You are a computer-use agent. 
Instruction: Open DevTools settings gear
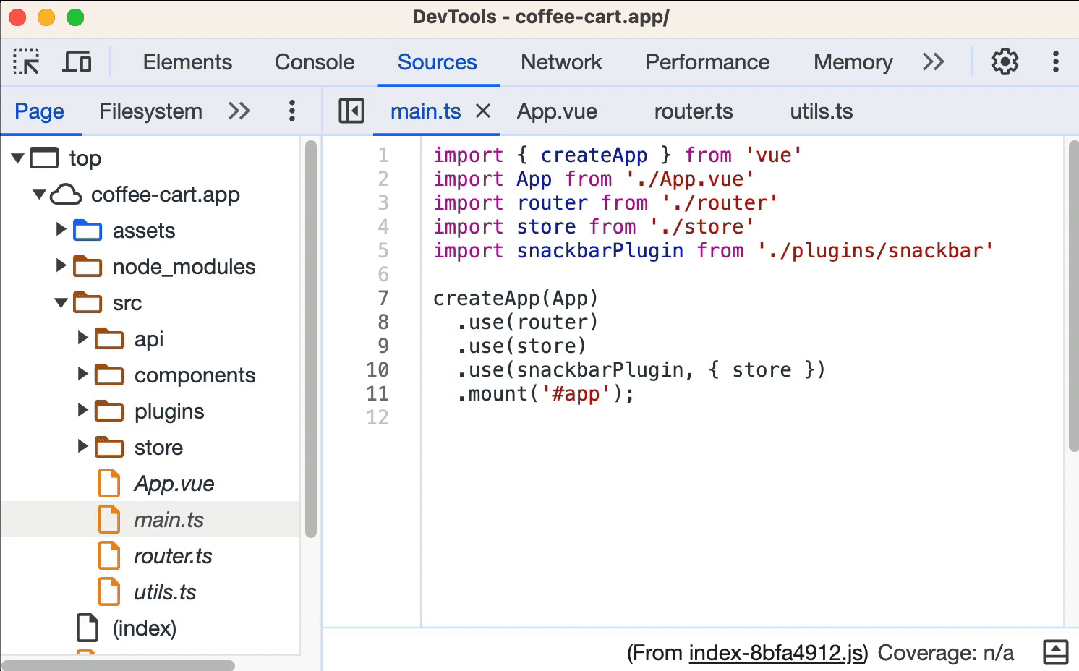[1005, 62]
